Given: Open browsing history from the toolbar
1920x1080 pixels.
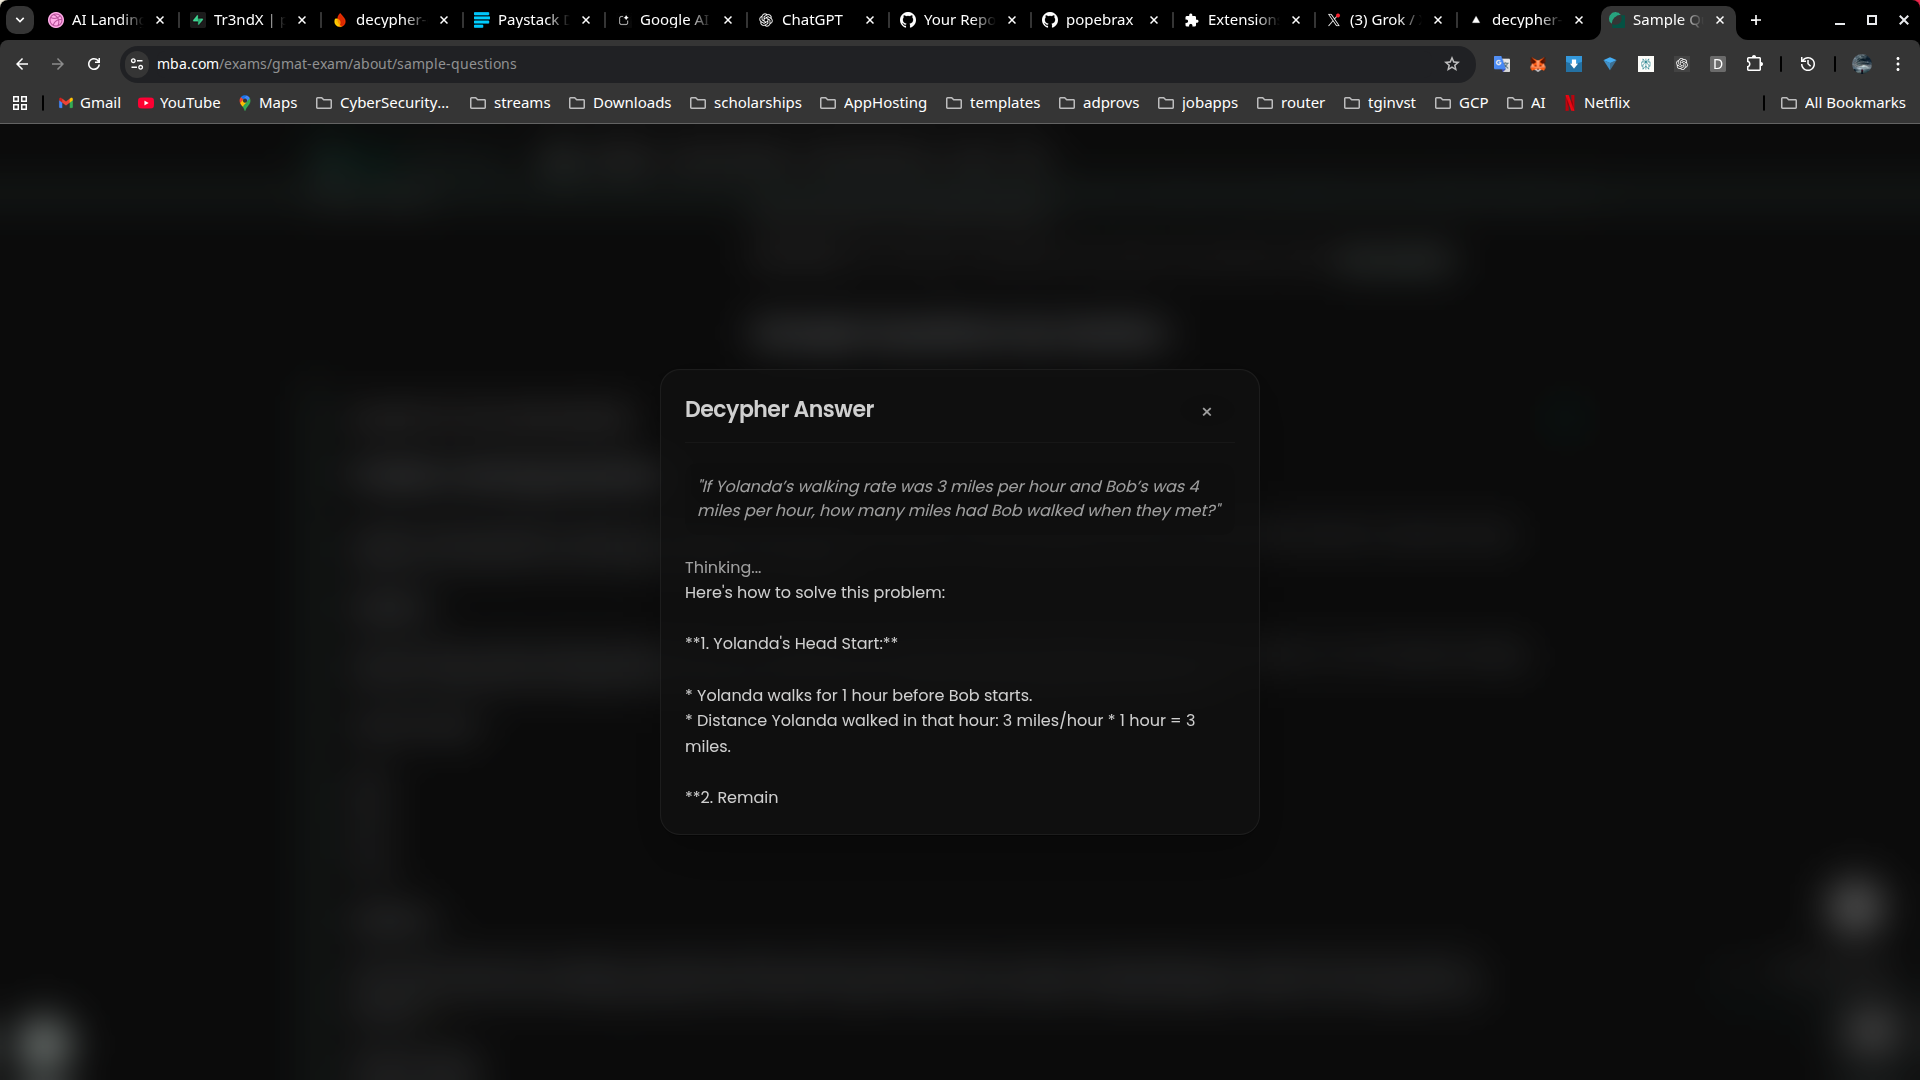Looking at the screenshot, I should pos(1807,63).
